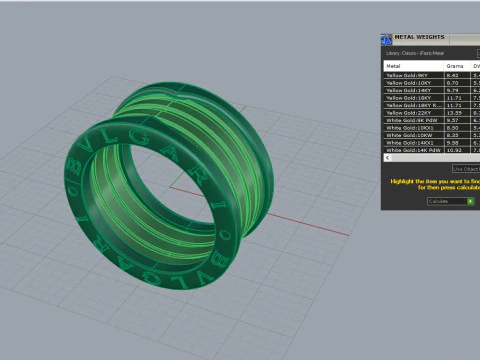This screenshot has width=480, height=360.
Task: Sort by the Grams column header
Action: [x=457, y=66]
